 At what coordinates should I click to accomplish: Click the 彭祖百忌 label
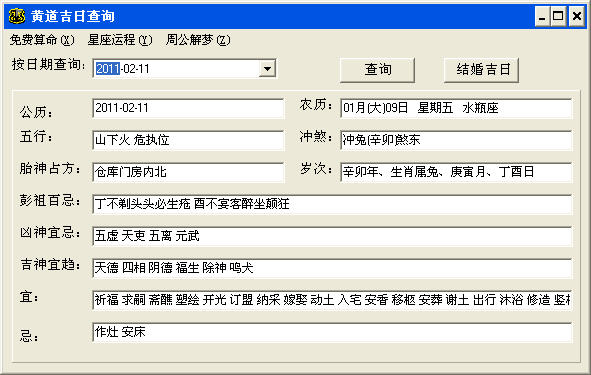(x=50, y=201)
